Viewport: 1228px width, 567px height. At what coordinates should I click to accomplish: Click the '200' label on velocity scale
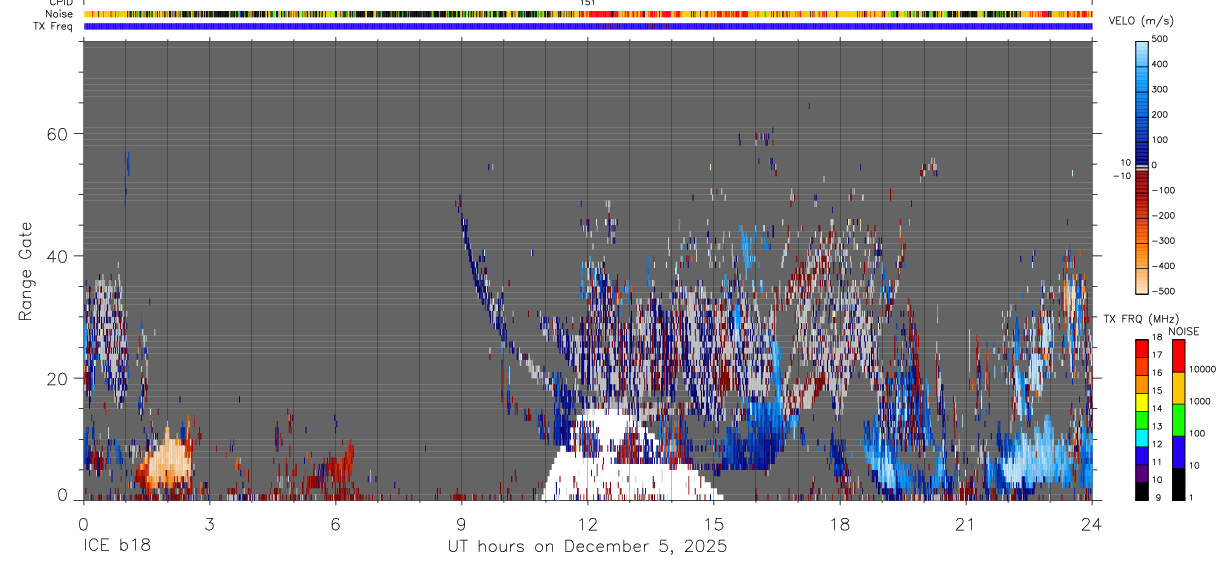pyautogui.click(x=1160, y=115)
